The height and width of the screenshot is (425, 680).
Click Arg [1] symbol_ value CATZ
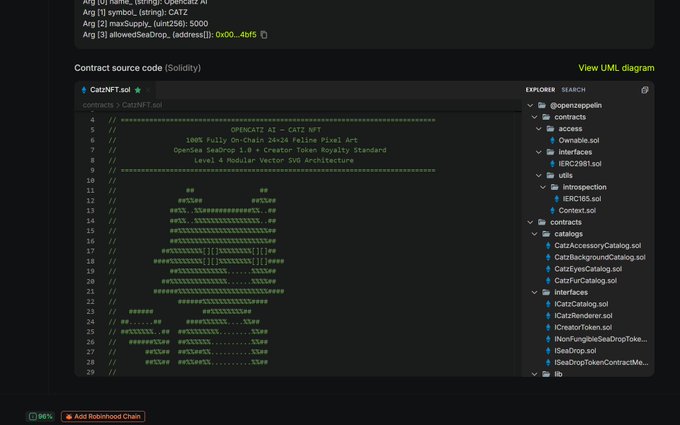coord(178,12)
